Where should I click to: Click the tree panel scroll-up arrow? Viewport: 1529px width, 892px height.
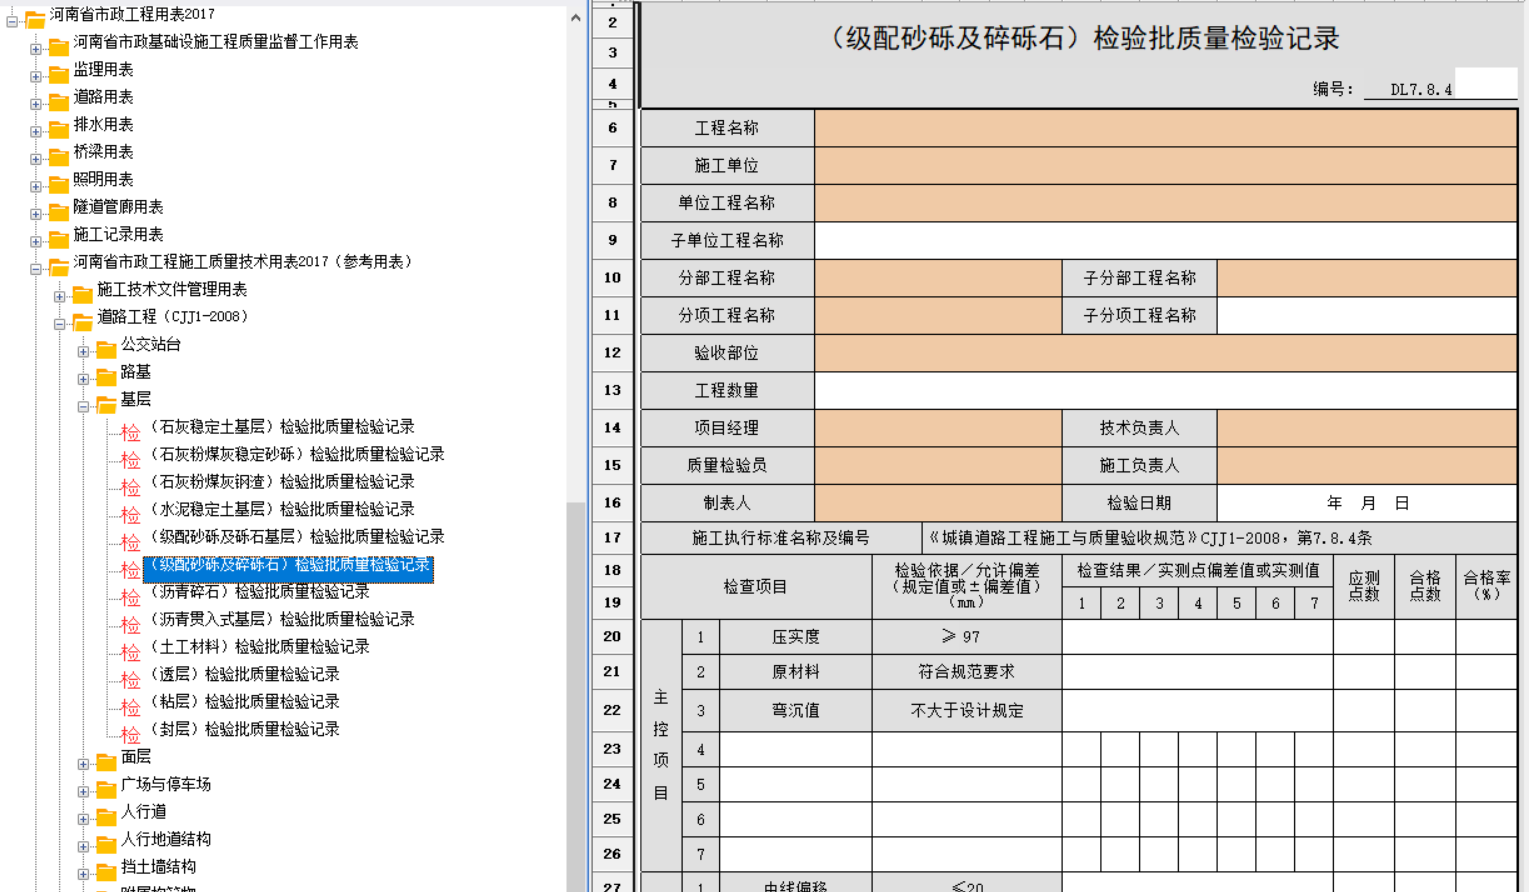[576, 18]
